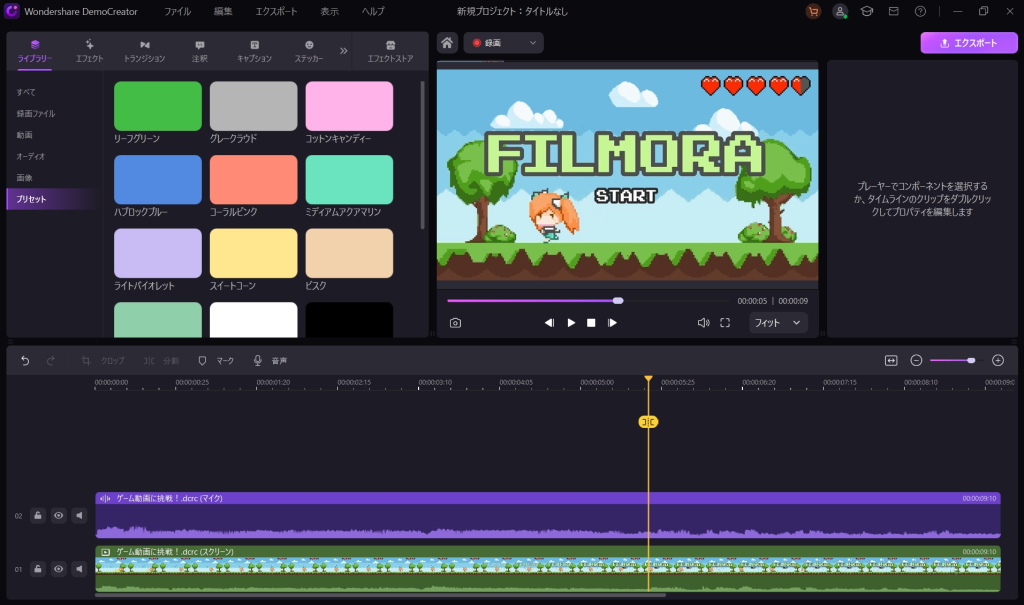Open the shopping cart icon in title bar
Image resolution: width=1024 pixels, height=605 pixels.
pos(813,11)
